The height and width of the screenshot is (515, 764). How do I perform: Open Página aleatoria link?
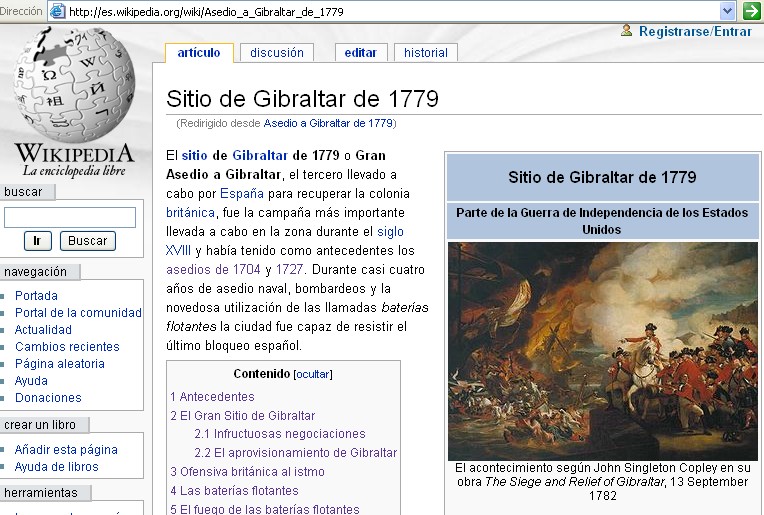pyautogui.click(x=60, y=364)
